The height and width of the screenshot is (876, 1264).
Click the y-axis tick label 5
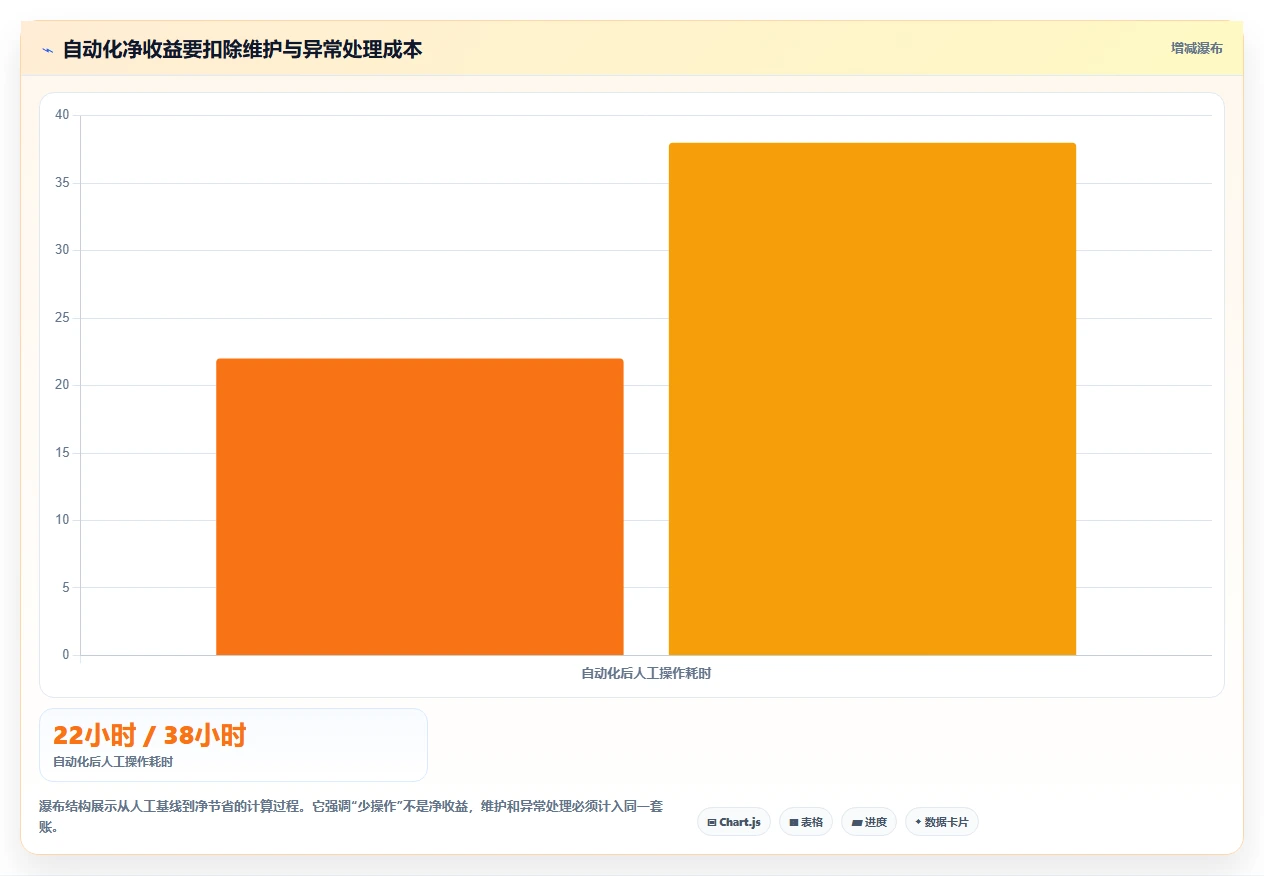coord(66,588)
